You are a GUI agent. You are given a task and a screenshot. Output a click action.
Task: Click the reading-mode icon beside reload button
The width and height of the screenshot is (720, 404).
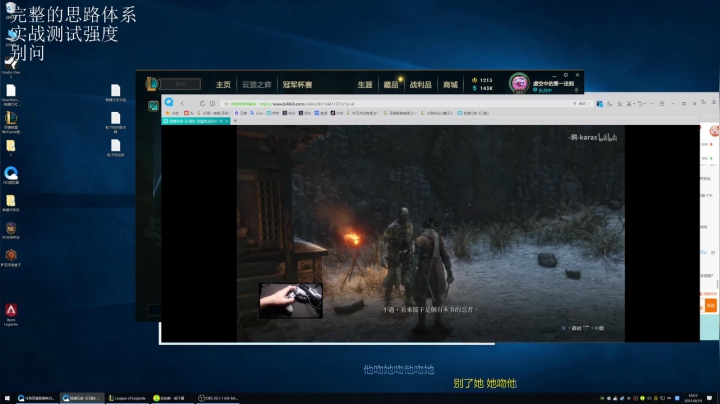click(212, 103)
